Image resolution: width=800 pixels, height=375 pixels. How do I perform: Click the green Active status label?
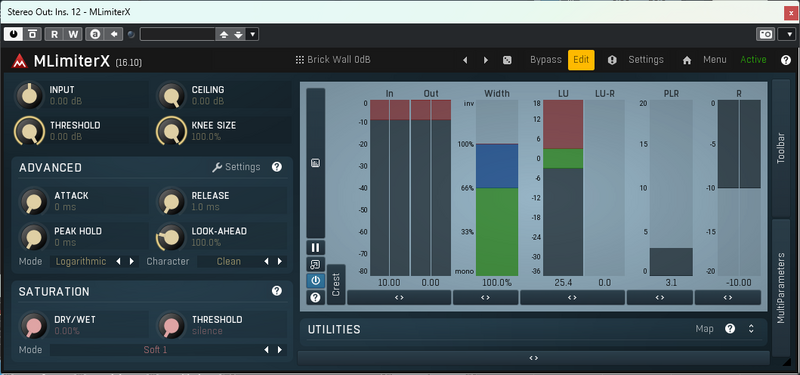[753, 60]
